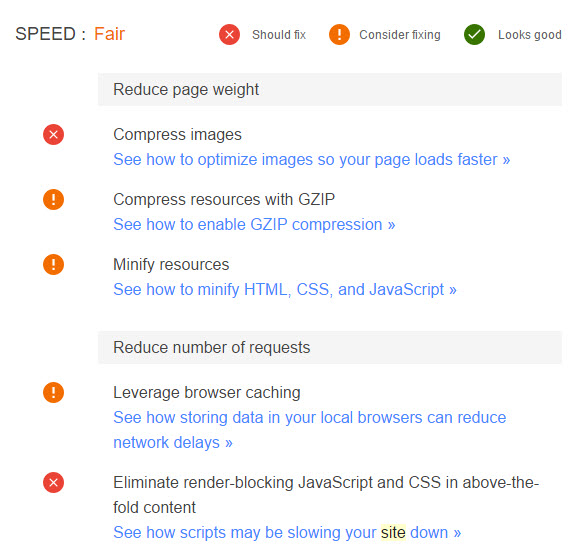The width and height of the screenshot is (588, 557).
Task: Click the orange warning icon beside Minify resources
Action: point(53,264)
